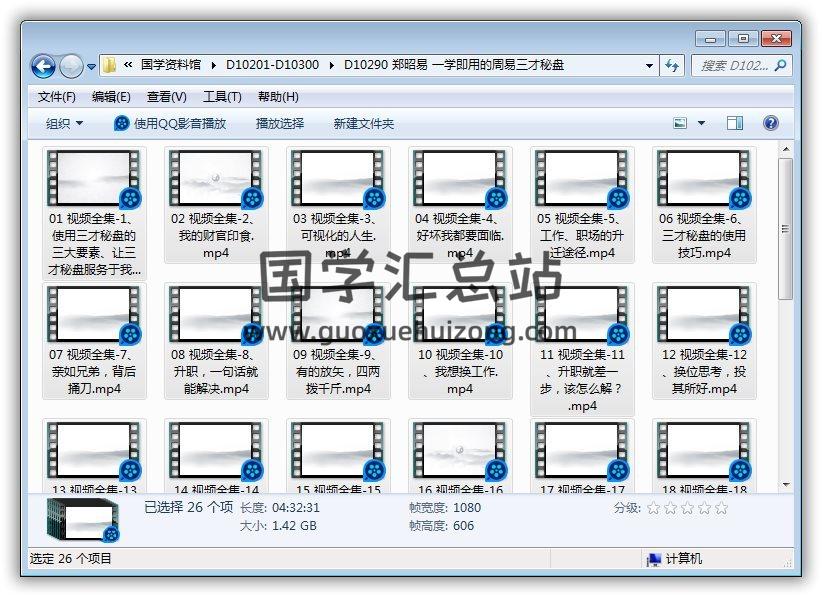Click the 新建文件夹 button
The height and width of the screenshot is (597, 822).
pos(364,124)
